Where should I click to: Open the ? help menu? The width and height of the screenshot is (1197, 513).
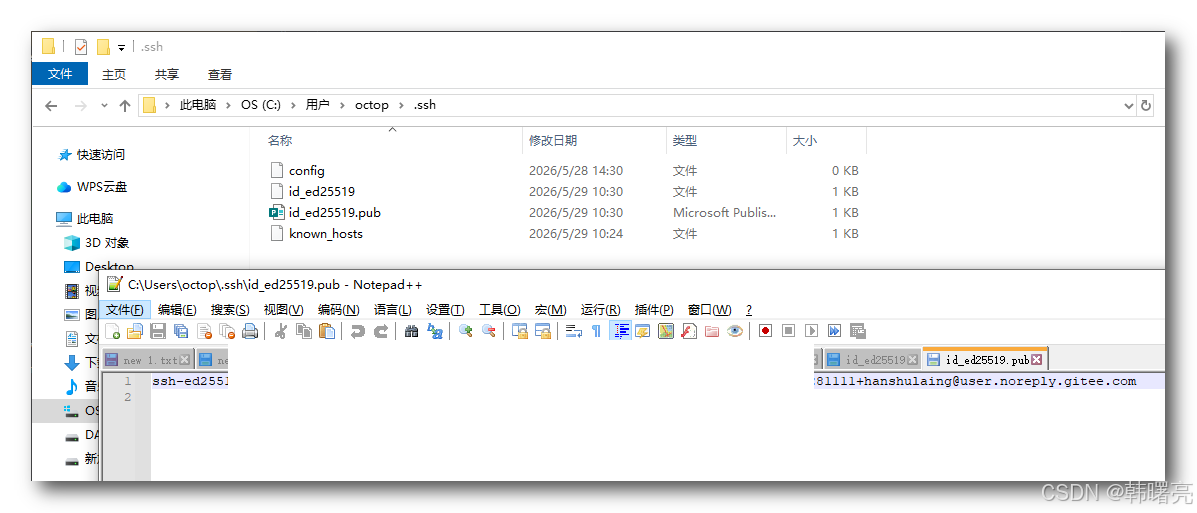point(749,310)
